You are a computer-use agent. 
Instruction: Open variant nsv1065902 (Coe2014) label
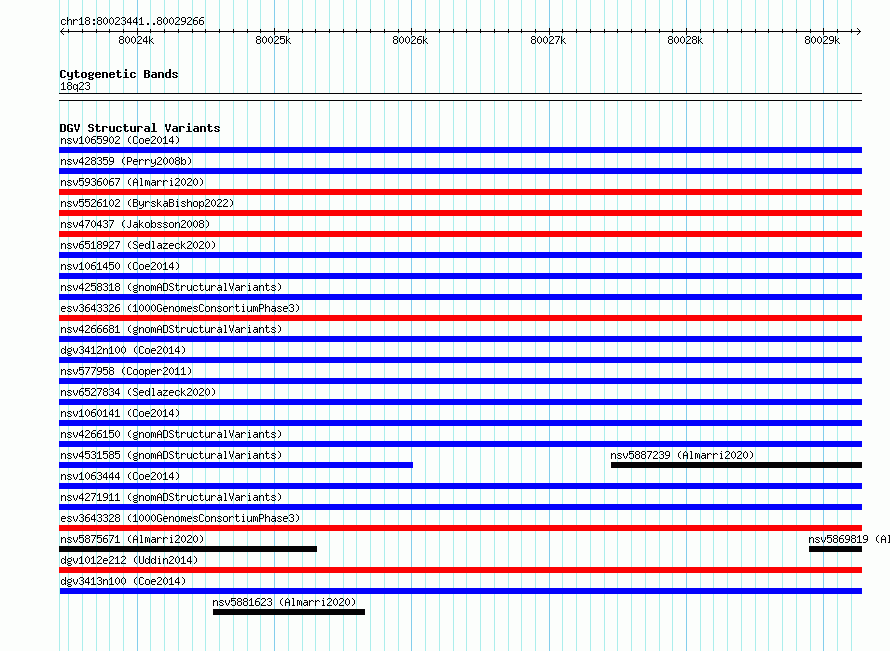(120, 140)
